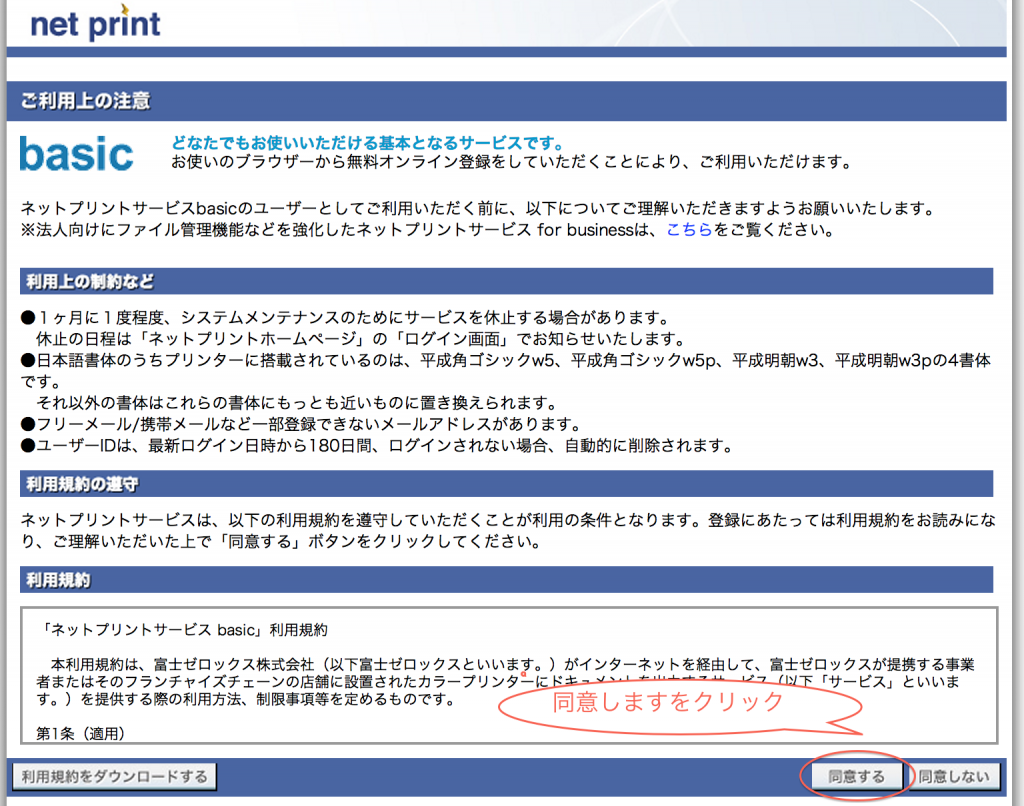1024x806 pixels.
Task: Click the line about monthly システムメンテナンス
Action: click(345, 317)
